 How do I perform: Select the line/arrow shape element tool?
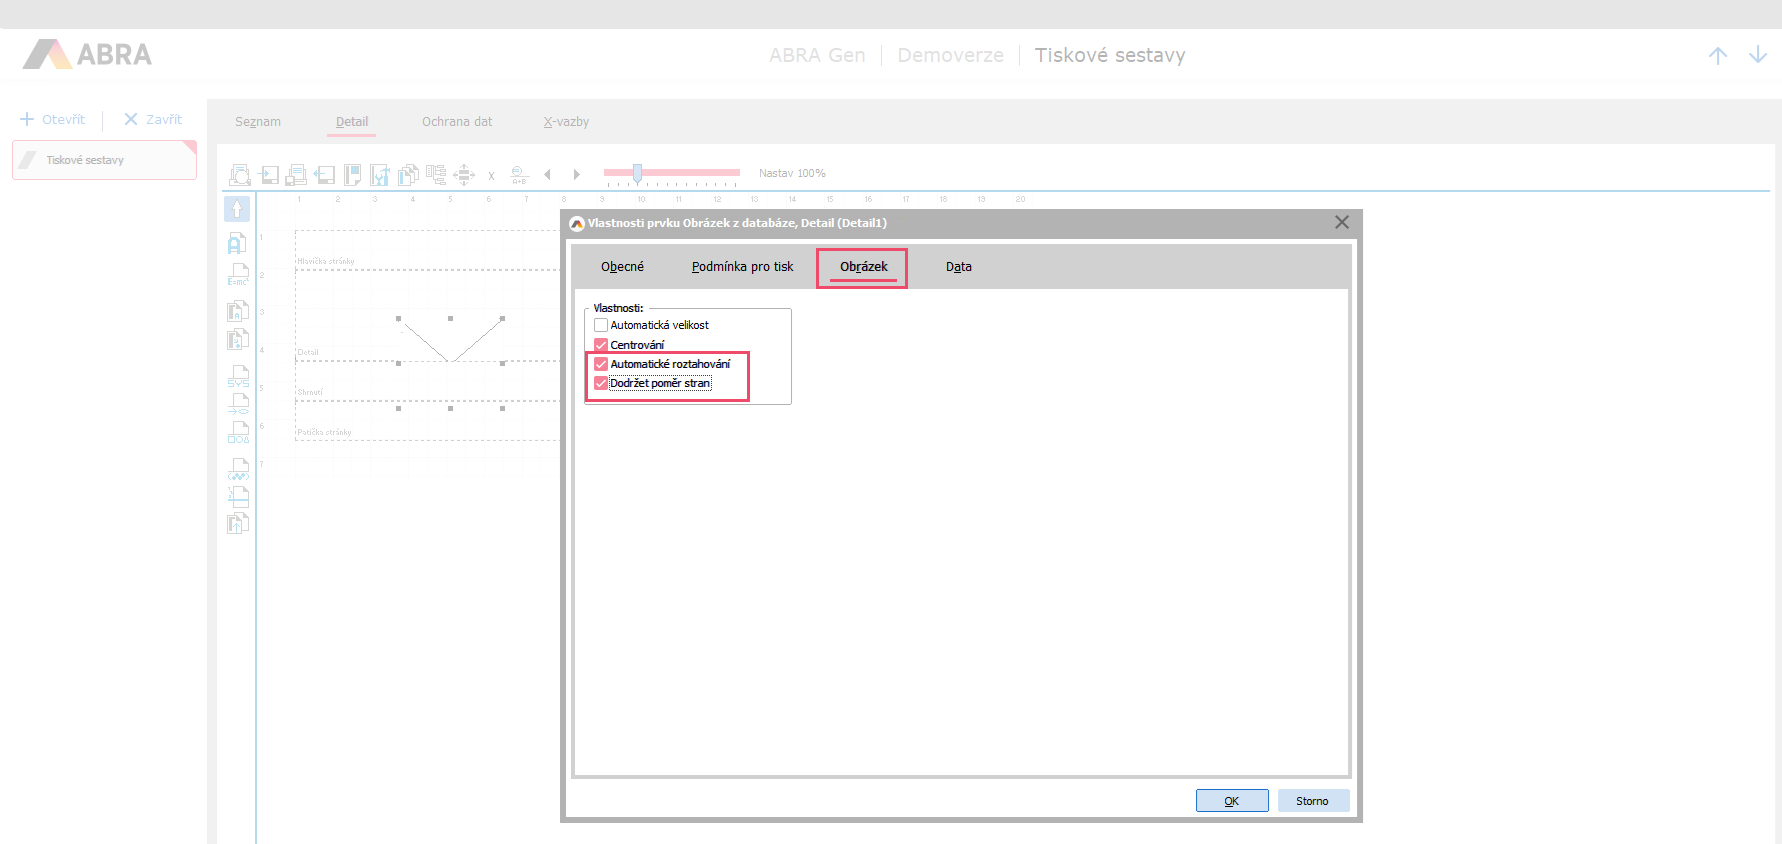click(238, 404)
